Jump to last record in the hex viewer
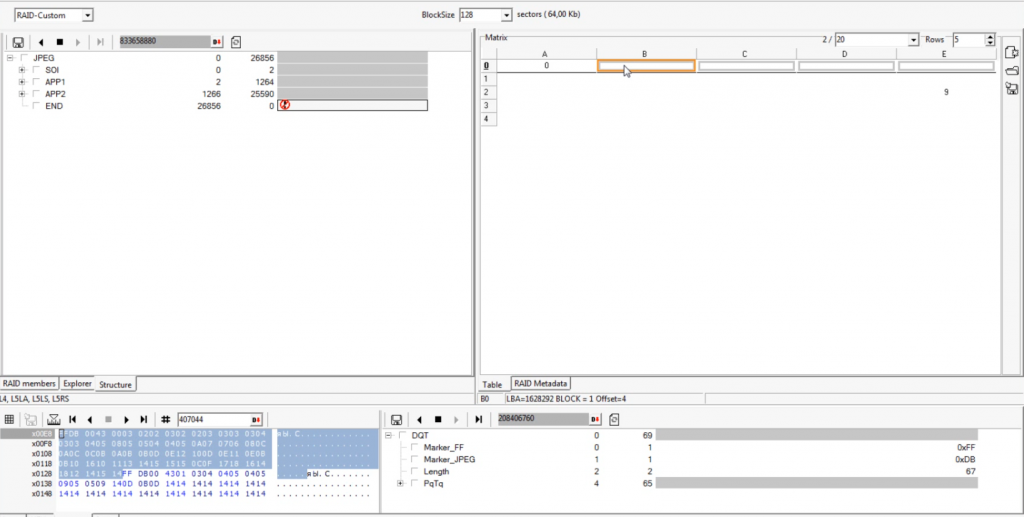 point(144,419)
